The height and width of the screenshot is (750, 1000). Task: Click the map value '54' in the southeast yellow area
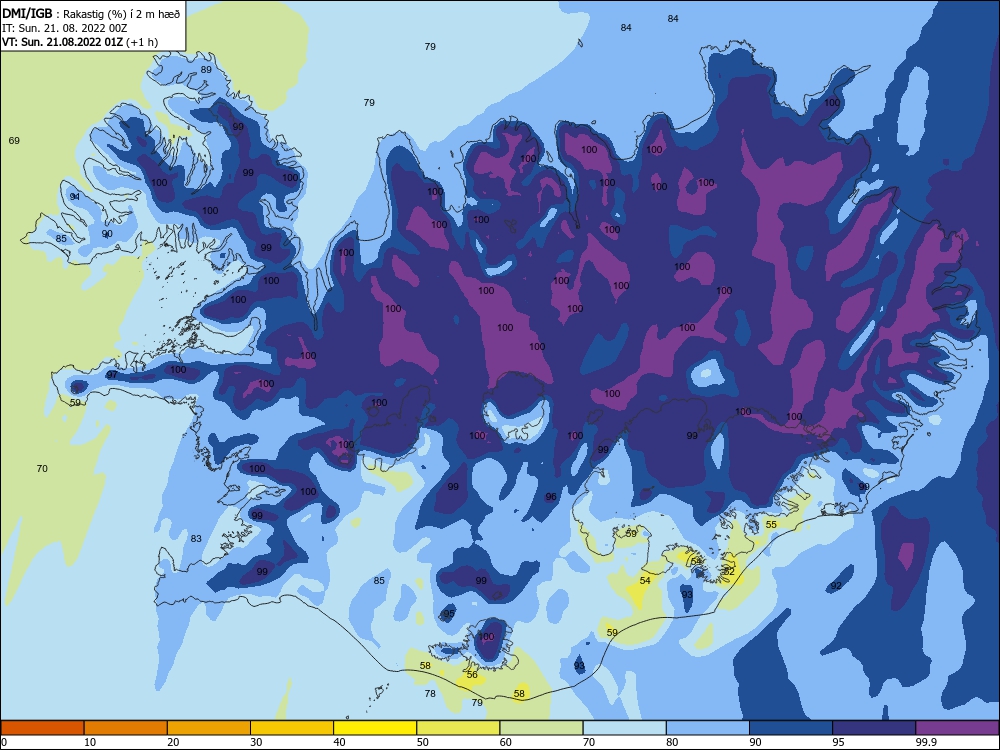pos(645,580)
